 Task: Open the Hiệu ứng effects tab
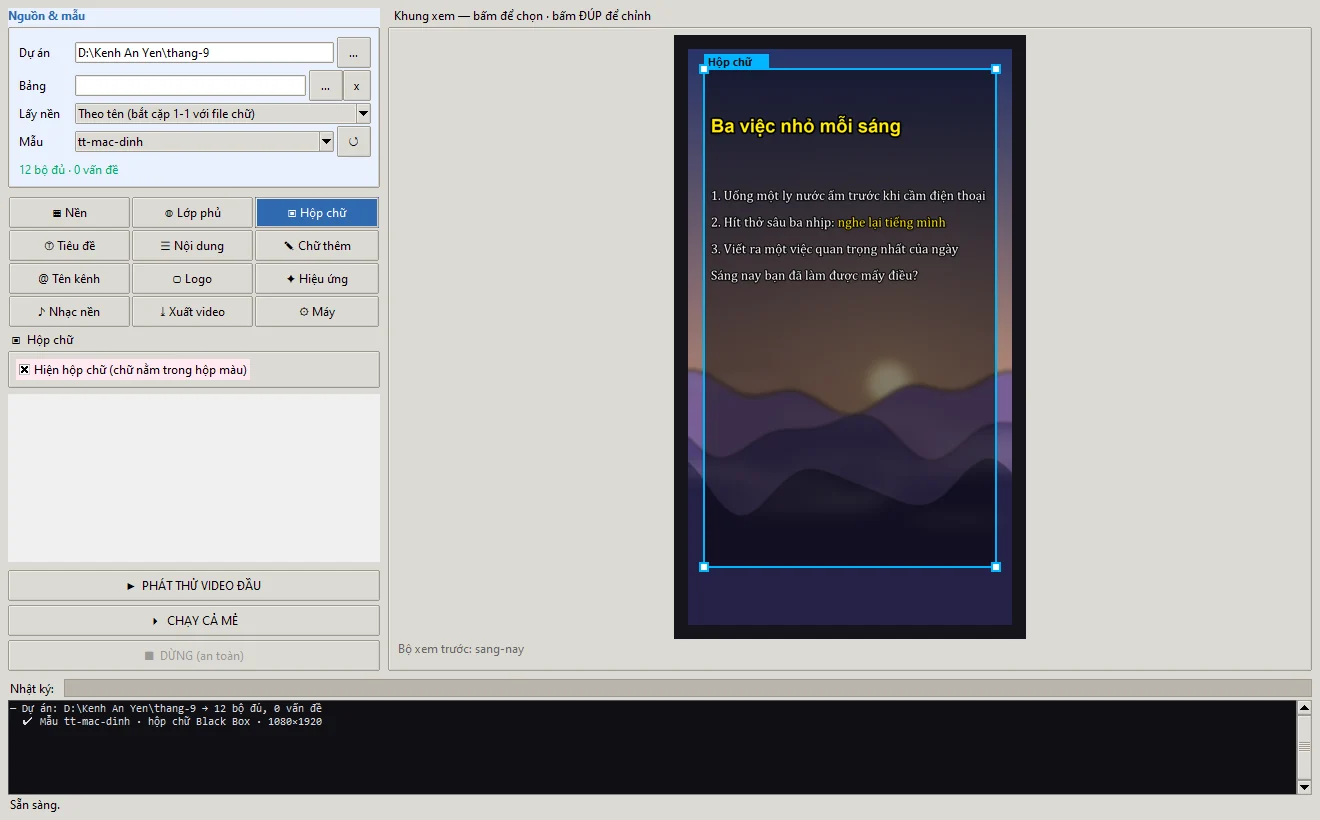click(x=317, y=279)
